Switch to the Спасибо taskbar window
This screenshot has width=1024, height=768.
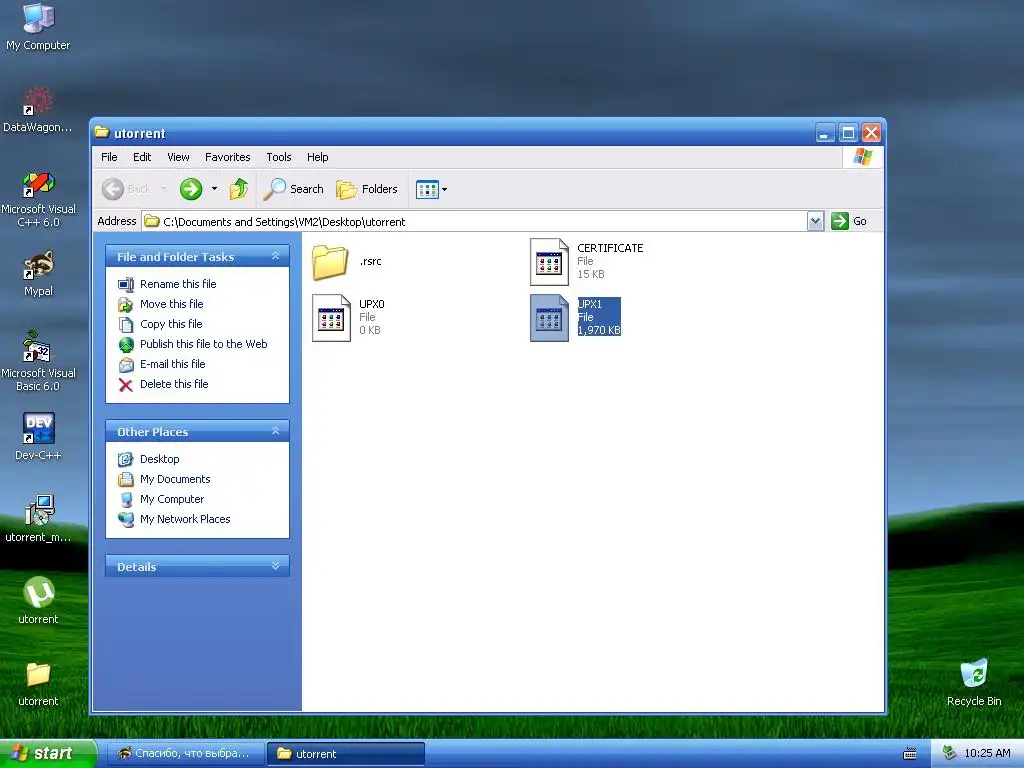point(184,753)
